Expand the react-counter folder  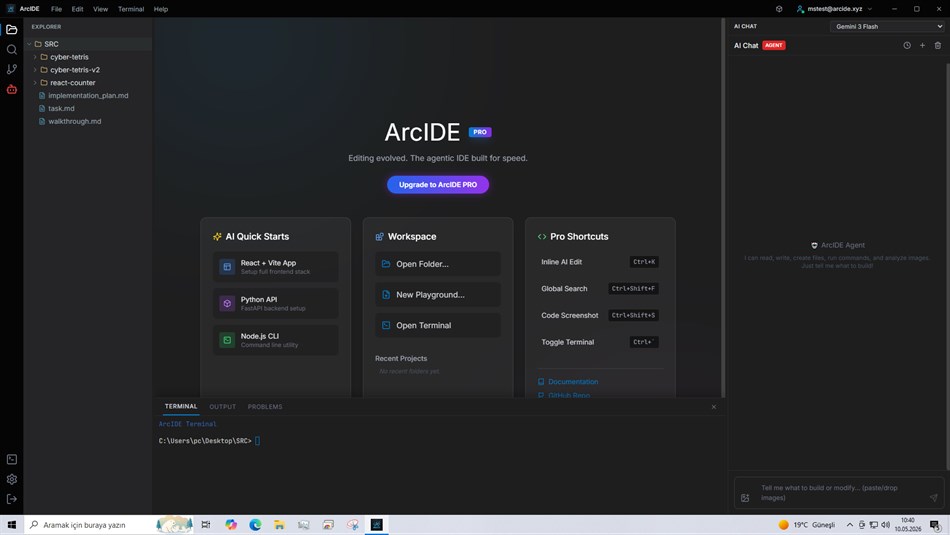[x=35, y=82]
